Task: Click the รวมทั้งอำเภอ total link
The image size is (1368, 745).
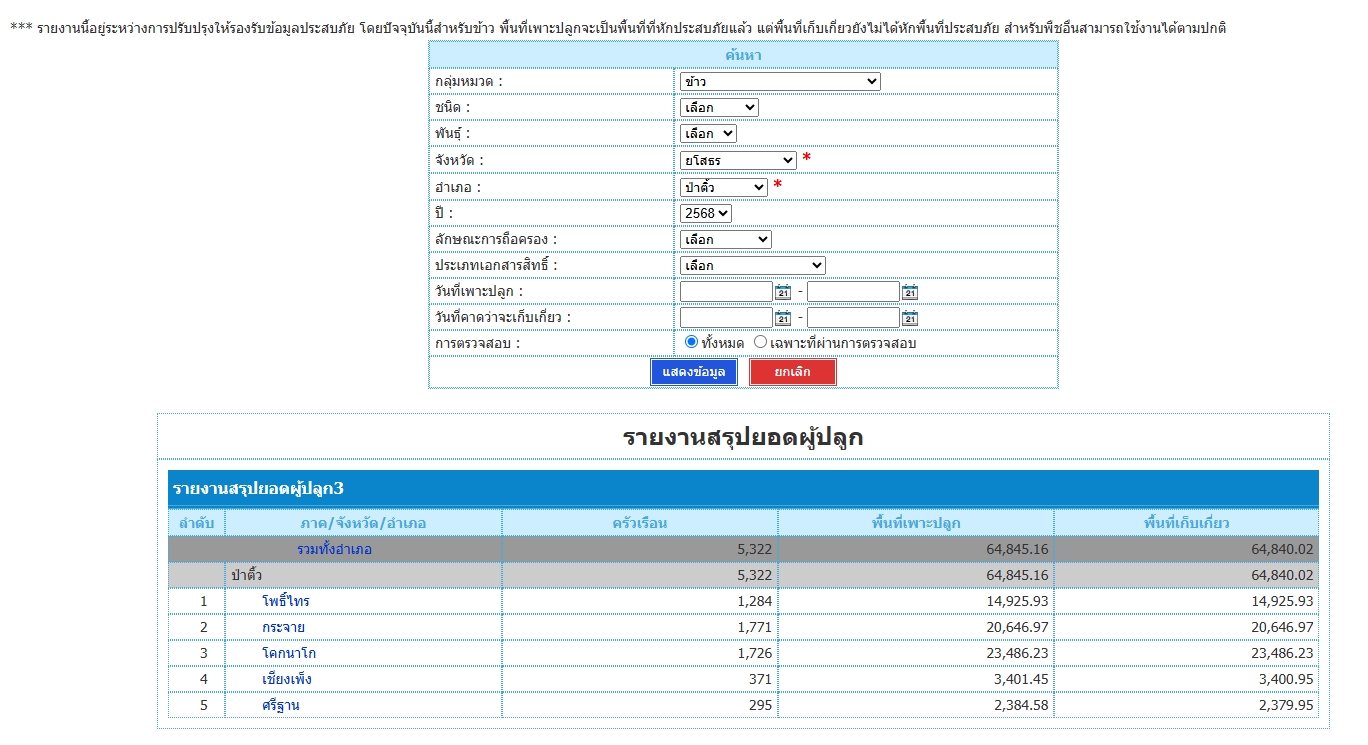Action: point(334,549)
